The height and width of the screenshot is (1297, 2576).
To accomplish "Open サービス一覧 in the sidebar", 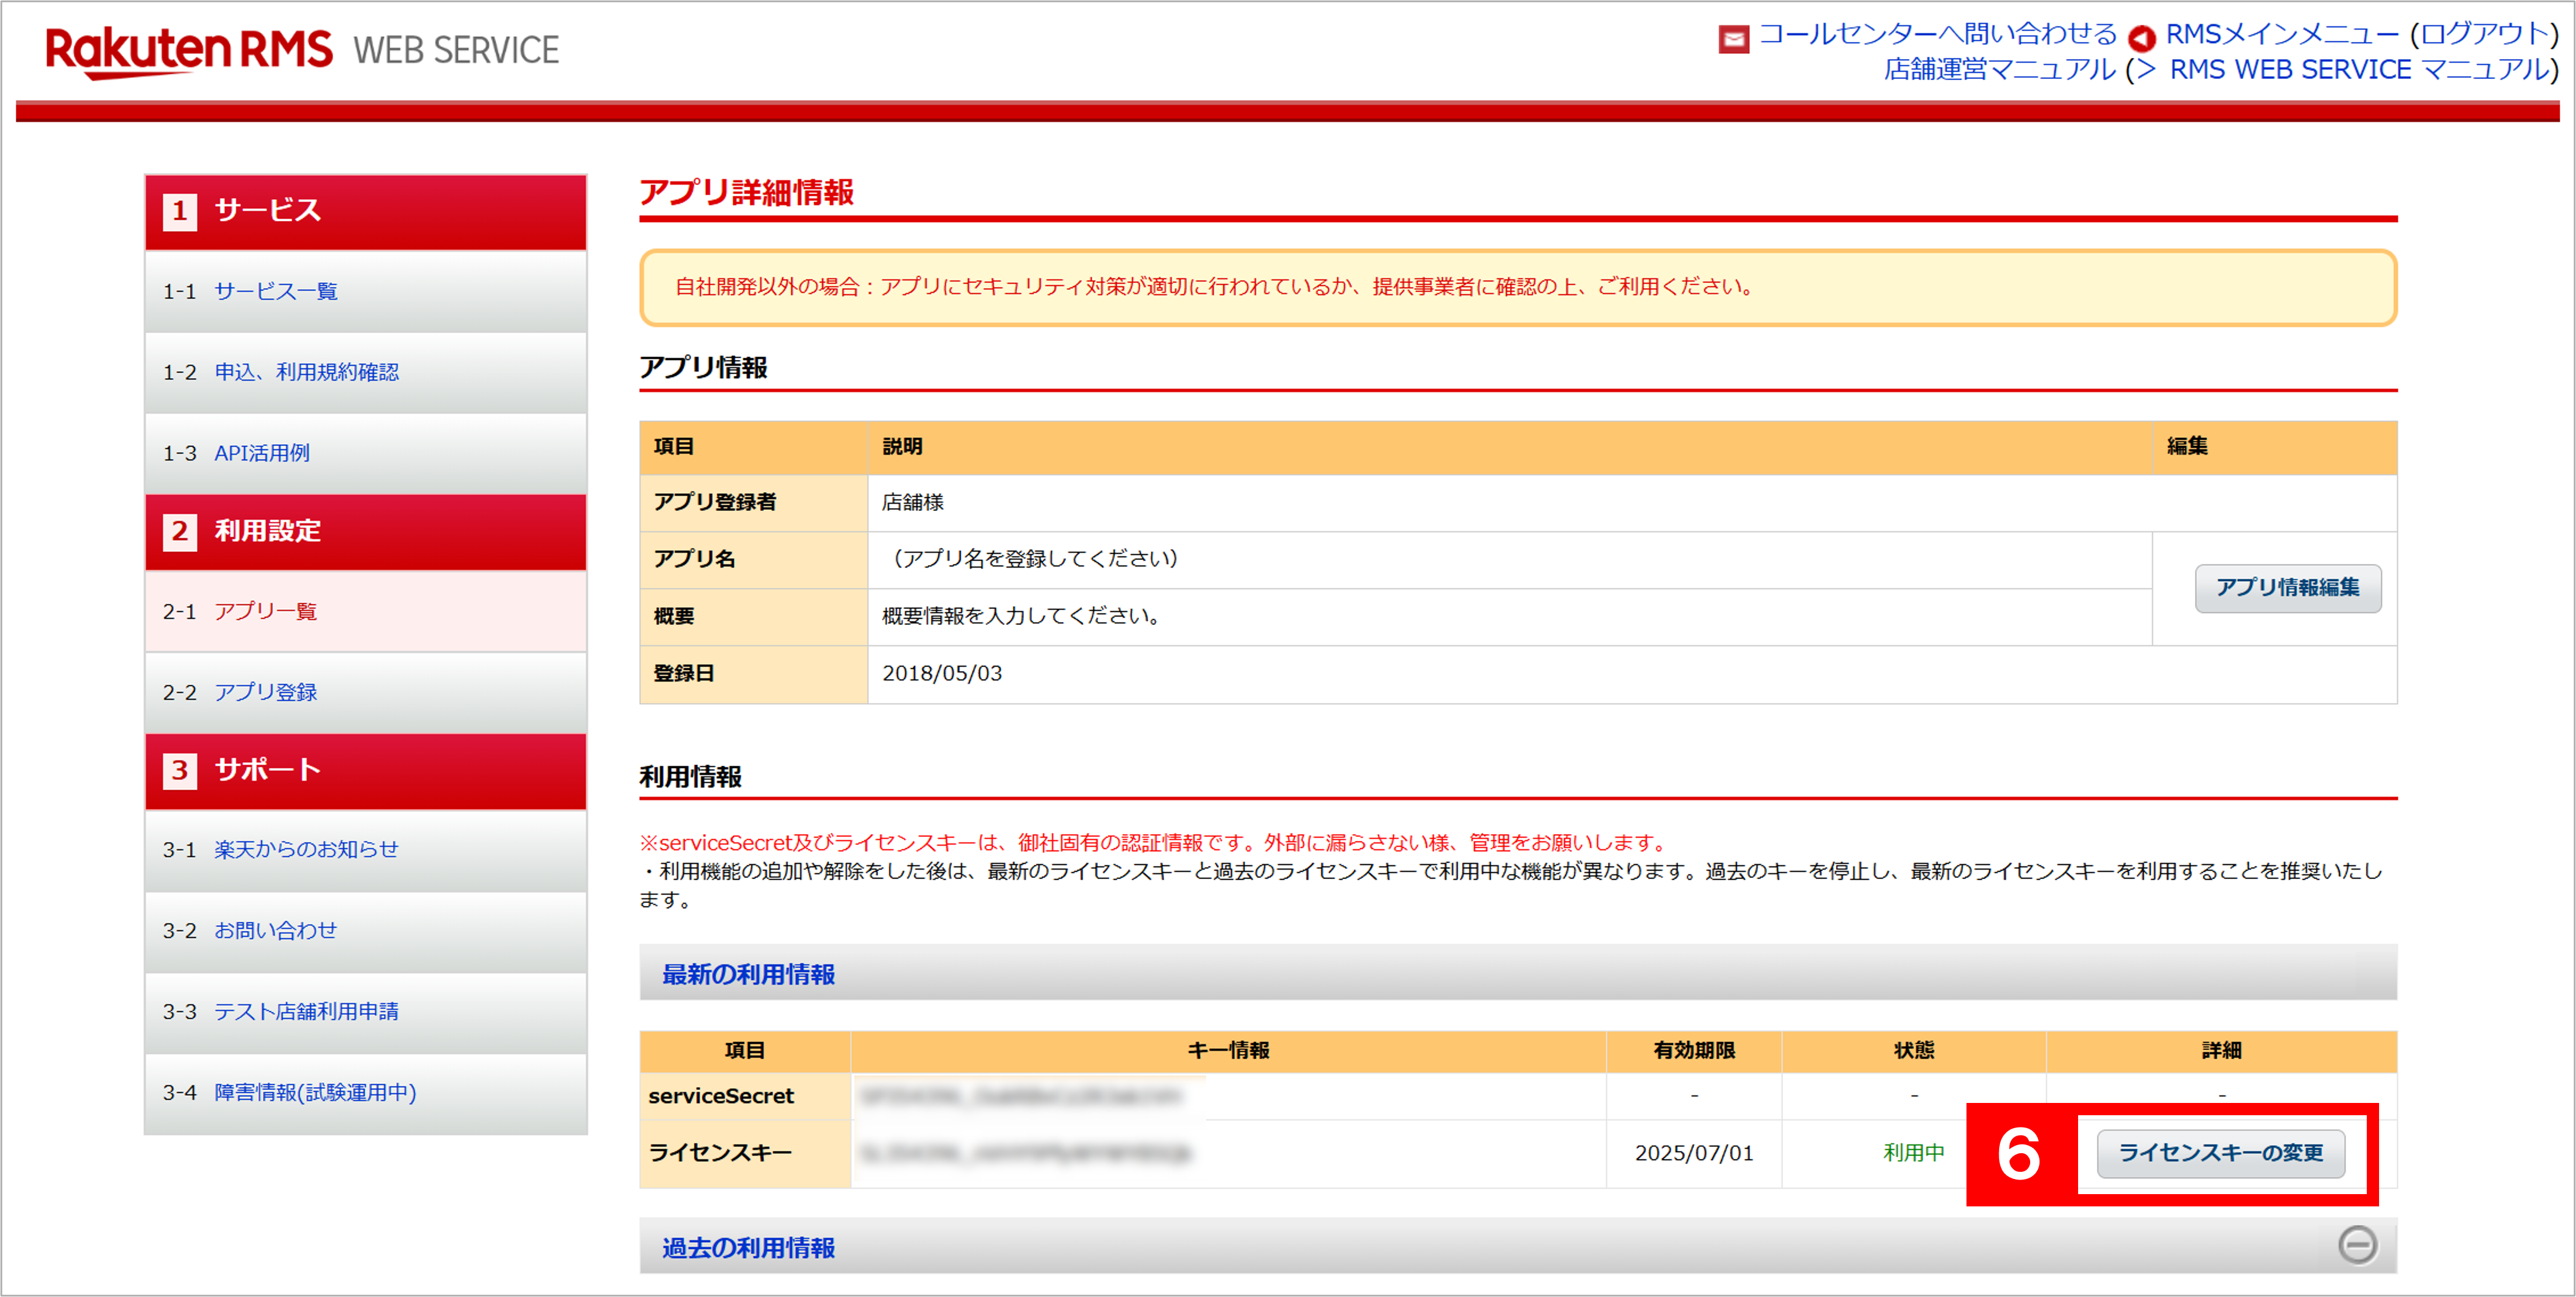I will [x=276, y=291].
